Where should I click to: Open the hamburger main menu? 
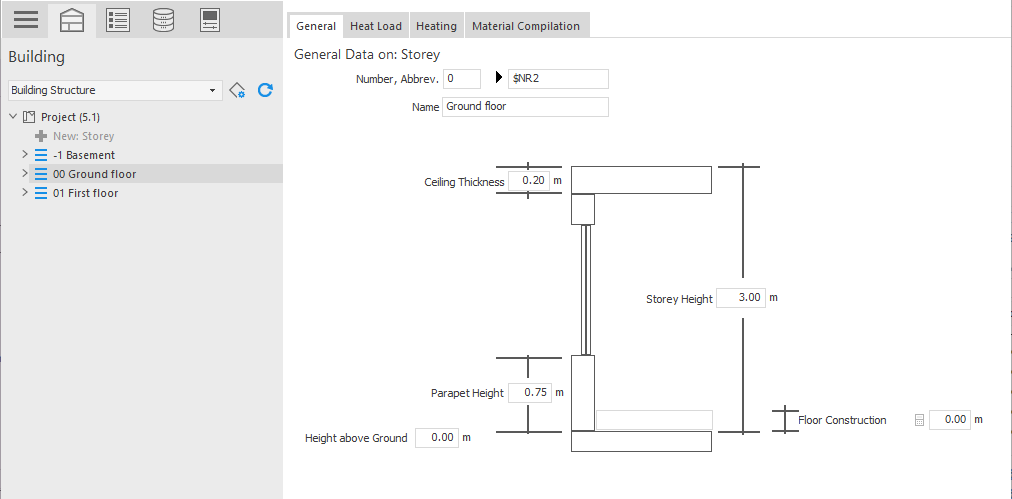click(x=26, y=19)
